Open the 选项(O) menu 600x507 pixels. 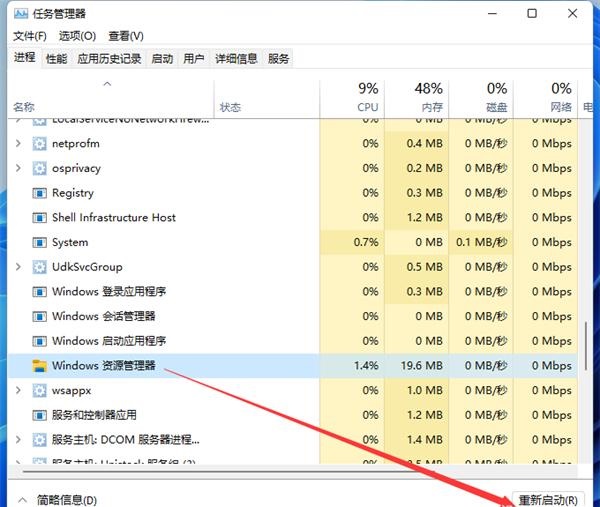[x=77, y=36]
